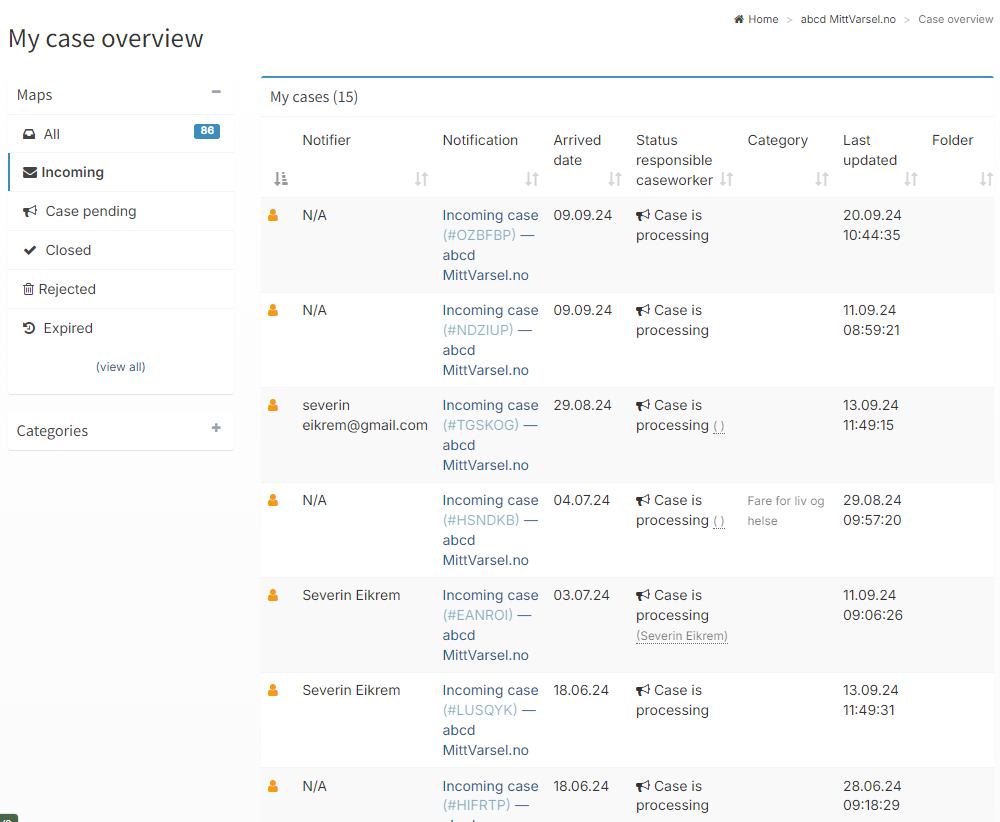This screenshot has width=1000, height=822.
Task: Click the Expired history icon
Action: (29, 328)
